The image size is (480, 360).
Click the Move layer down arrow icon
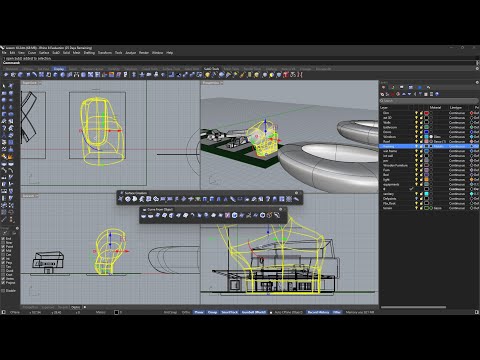coord(409,94)
